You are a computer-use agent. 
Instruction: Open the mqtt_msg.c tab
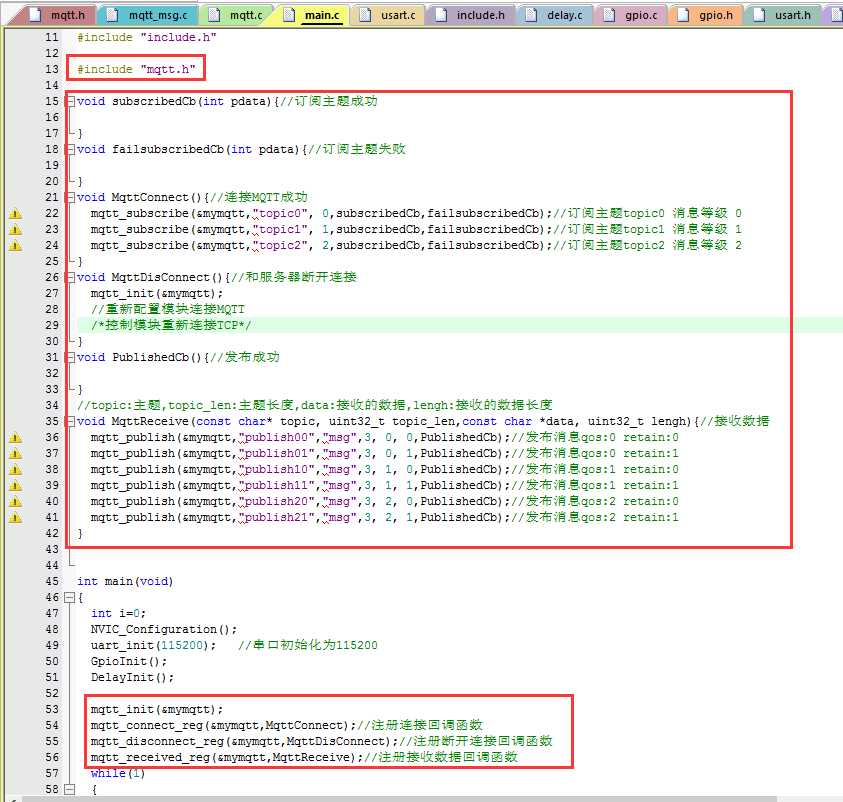(149, 15)
